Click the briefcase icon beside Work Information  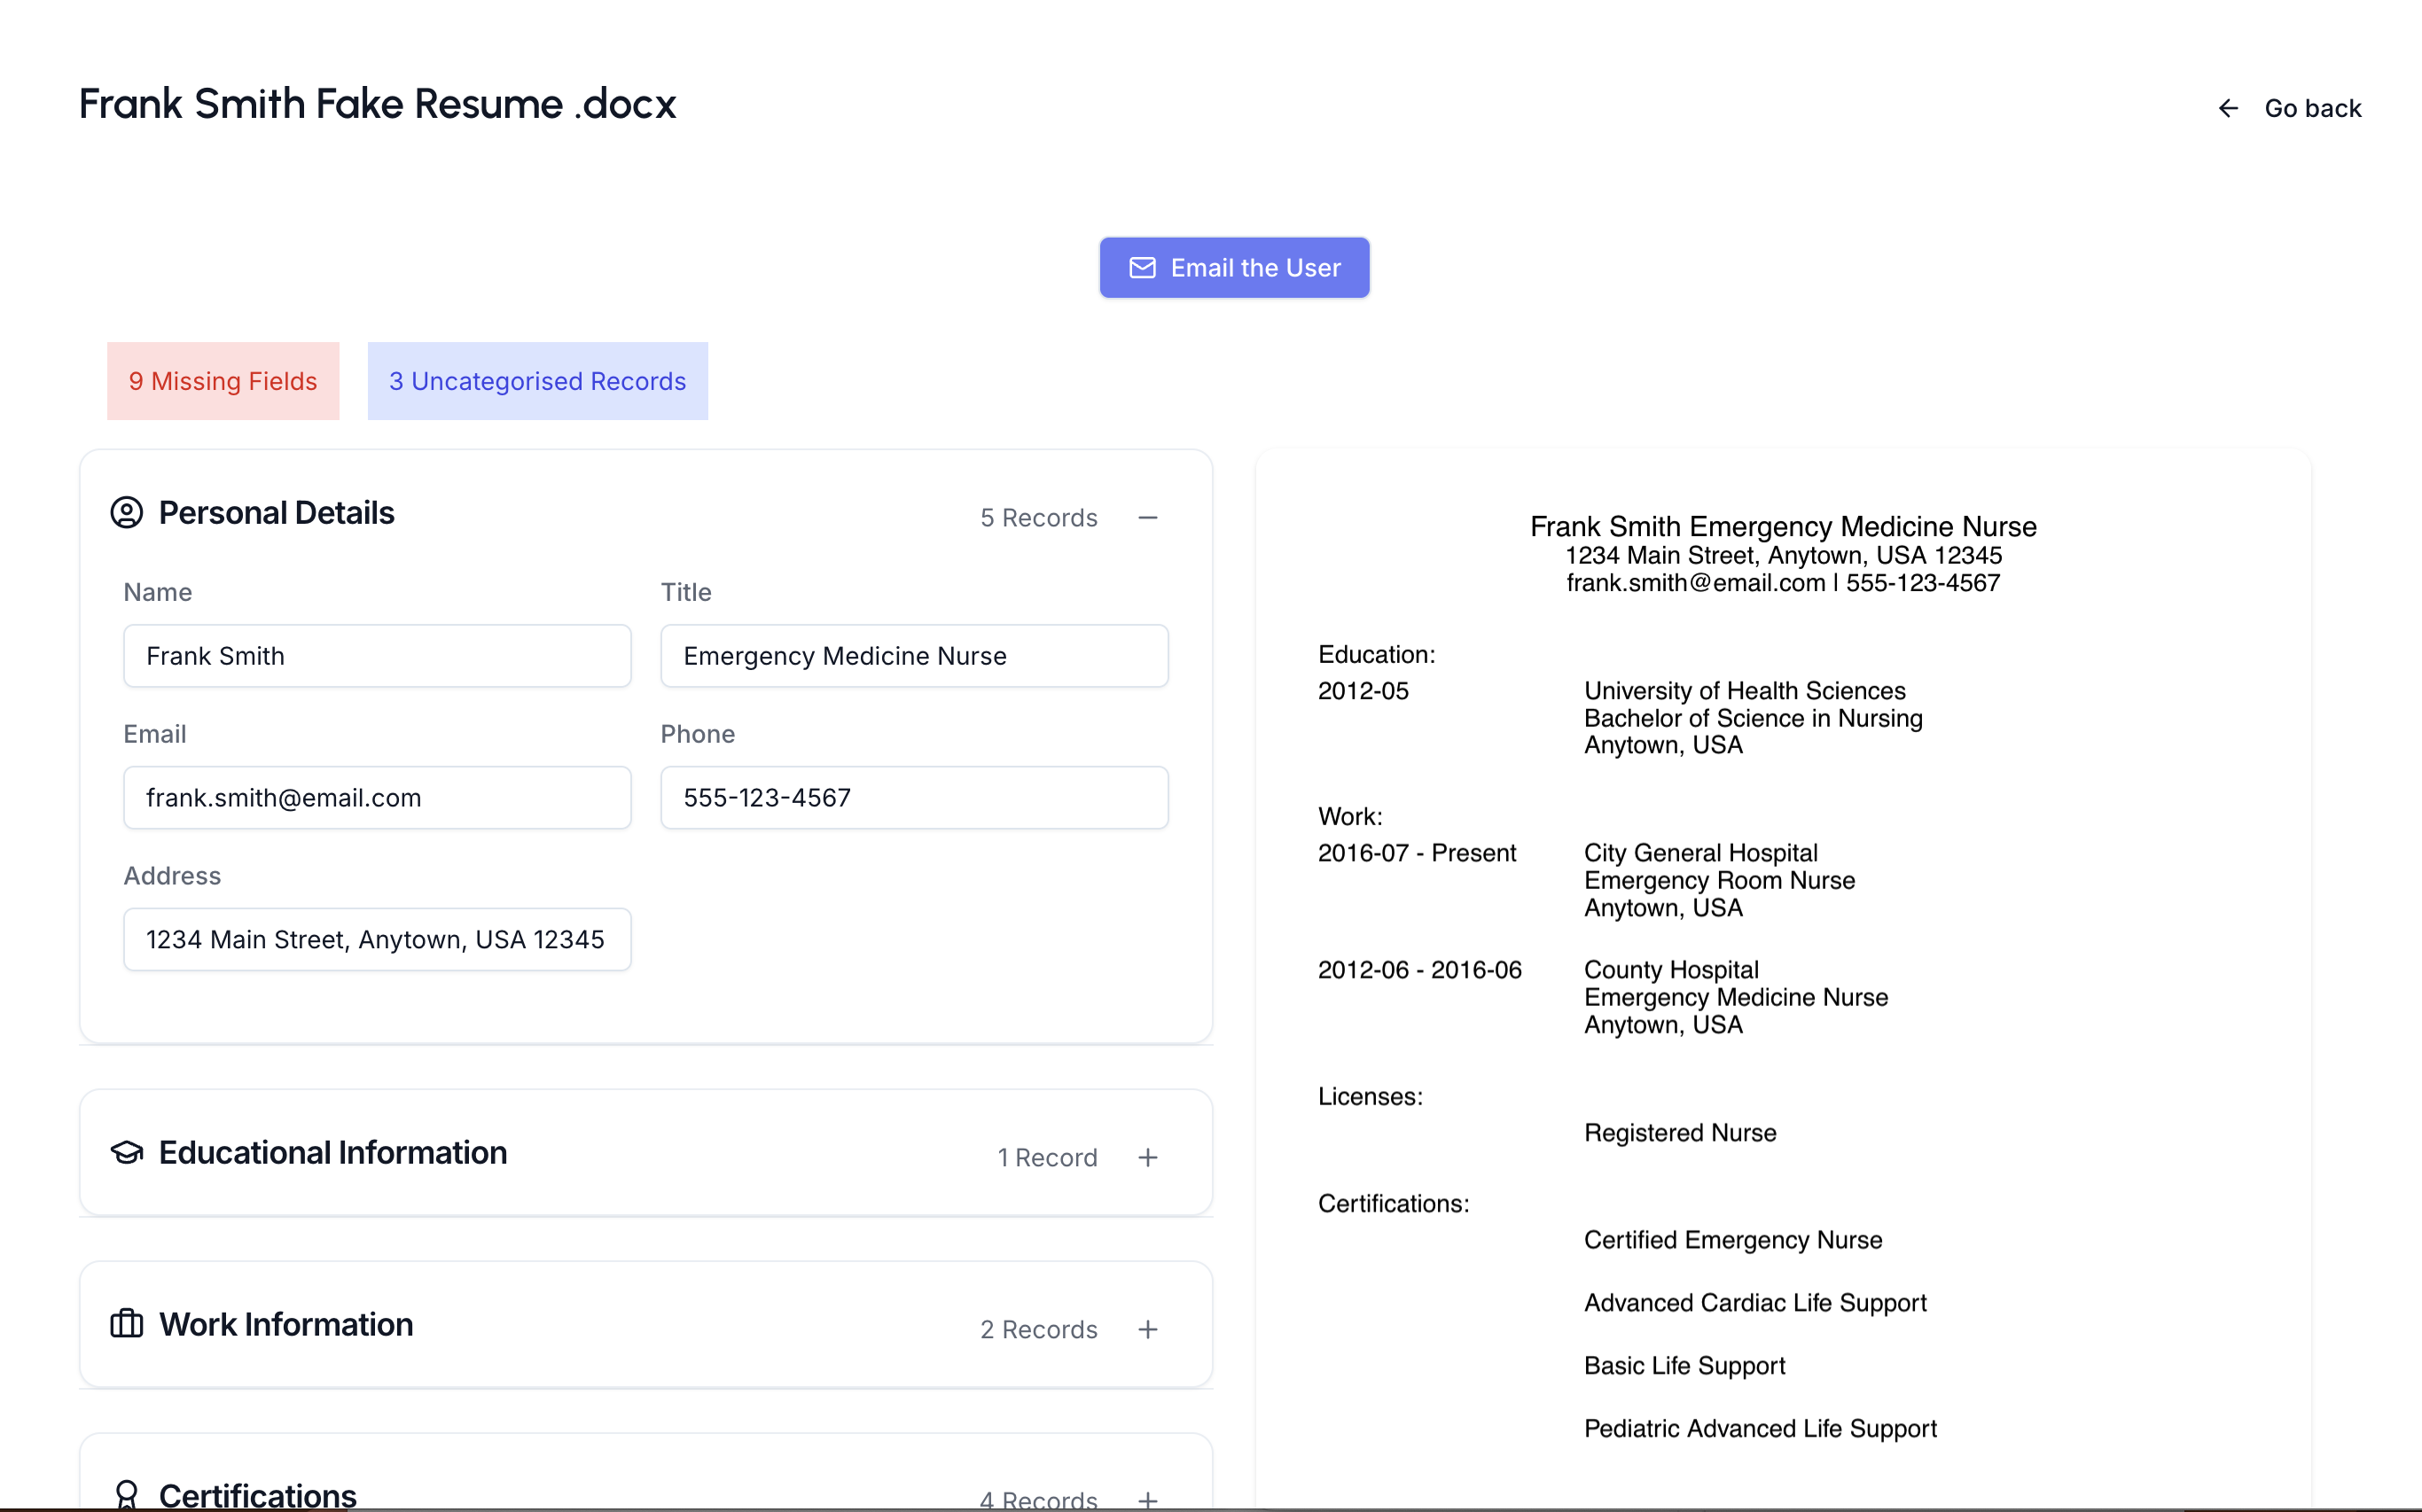click(x=127, y=1324)
